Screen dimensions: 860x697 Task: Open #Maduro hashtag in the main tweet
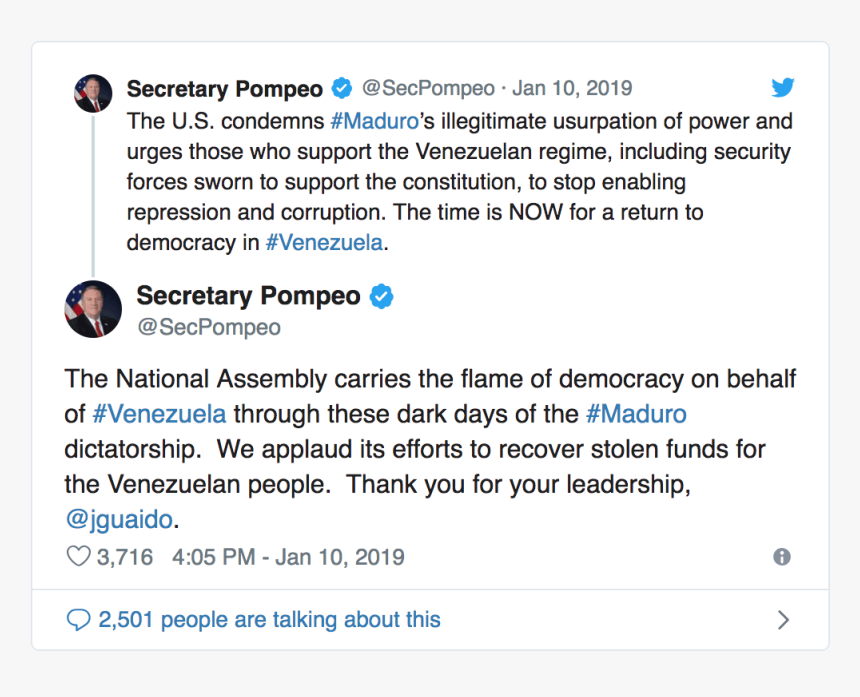636,414
